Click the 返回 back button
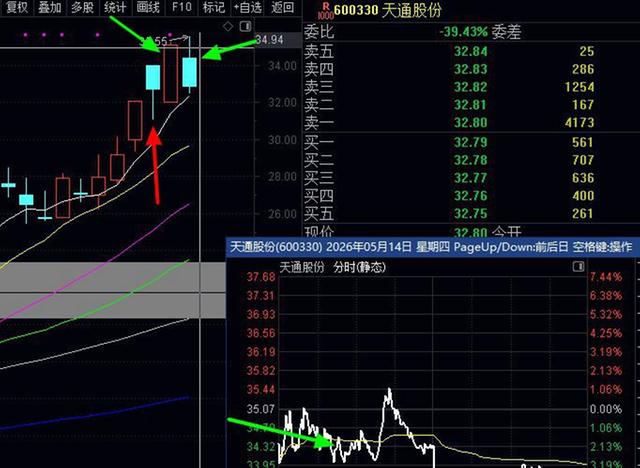640x468 pixels. (282, 7)
